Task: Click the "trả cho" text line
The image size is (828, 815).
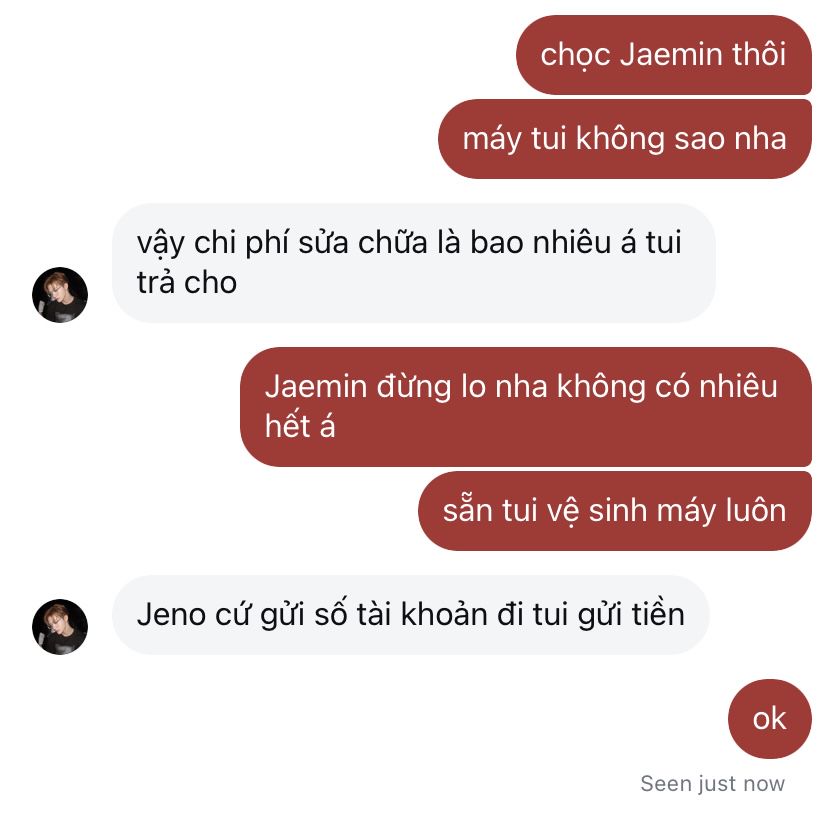Action: 187,282
